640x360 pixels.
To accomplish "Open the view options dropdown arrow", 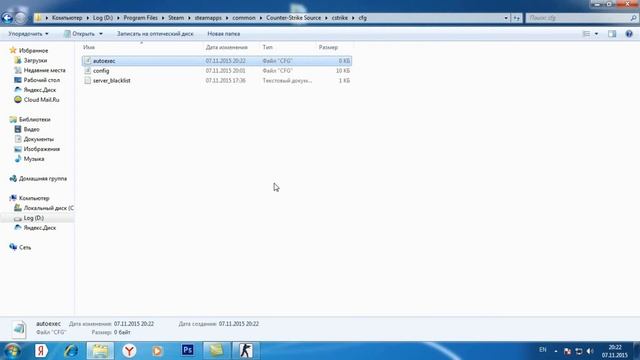I will [596, 34].
